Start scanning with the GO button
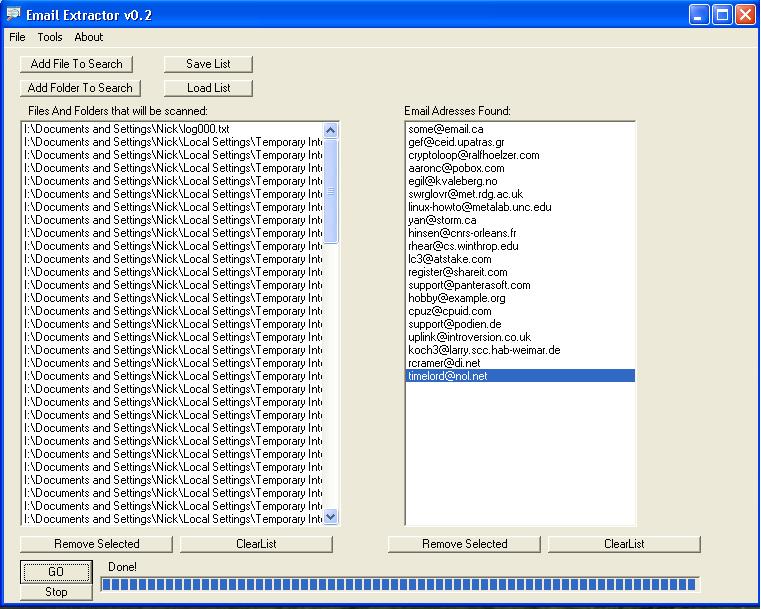This screenshot has height=609, width=761. pos(56,572)
